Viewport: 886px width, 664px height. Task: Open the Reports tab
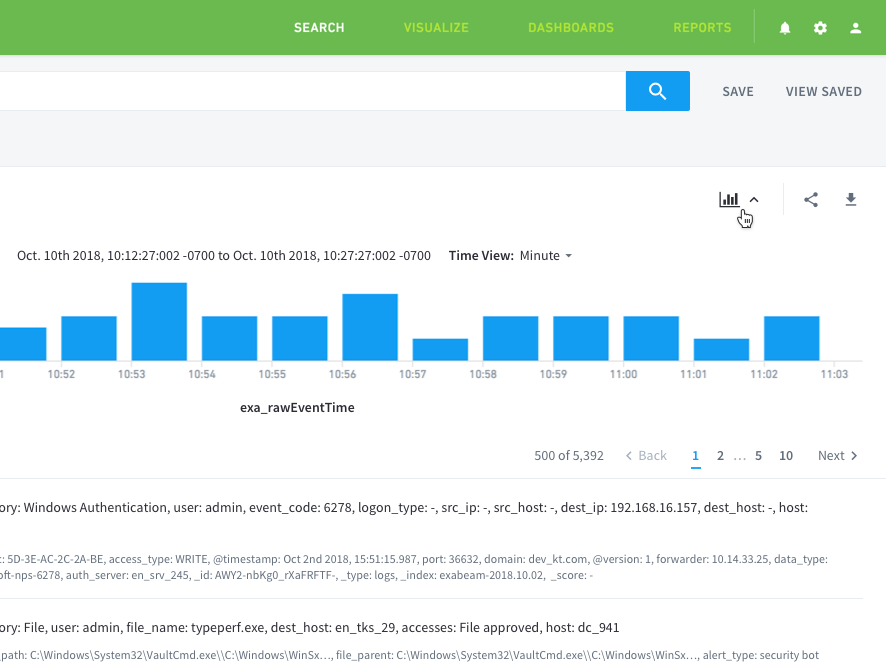tap(702, 28)
